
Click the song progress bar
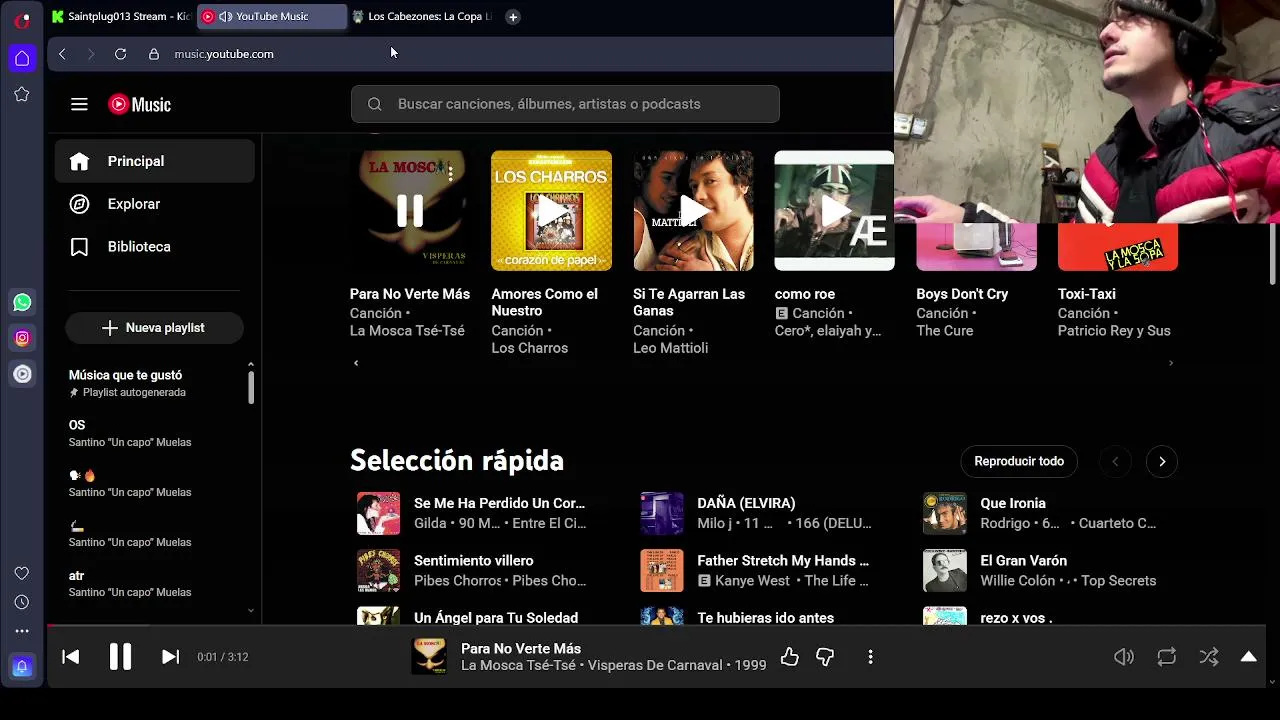(656, 627)
